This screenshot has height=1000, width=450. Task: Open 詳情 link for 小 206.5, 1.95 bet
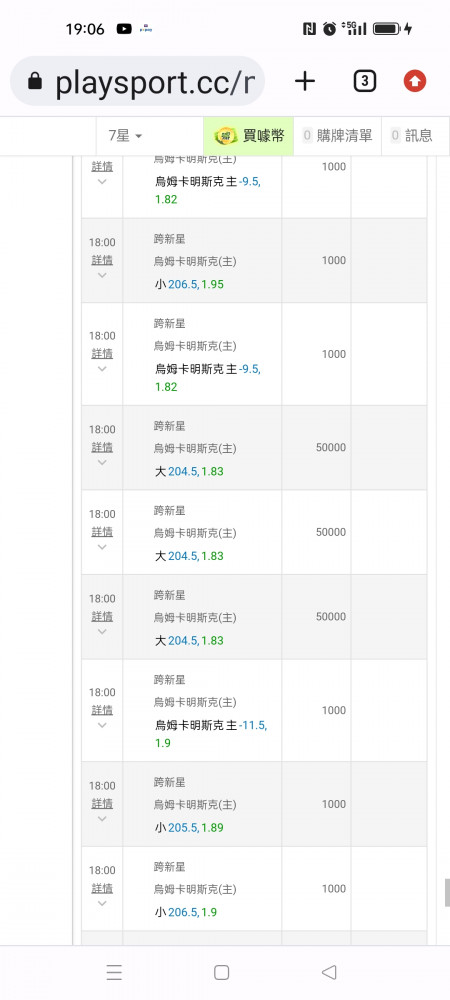pos(102,260)
